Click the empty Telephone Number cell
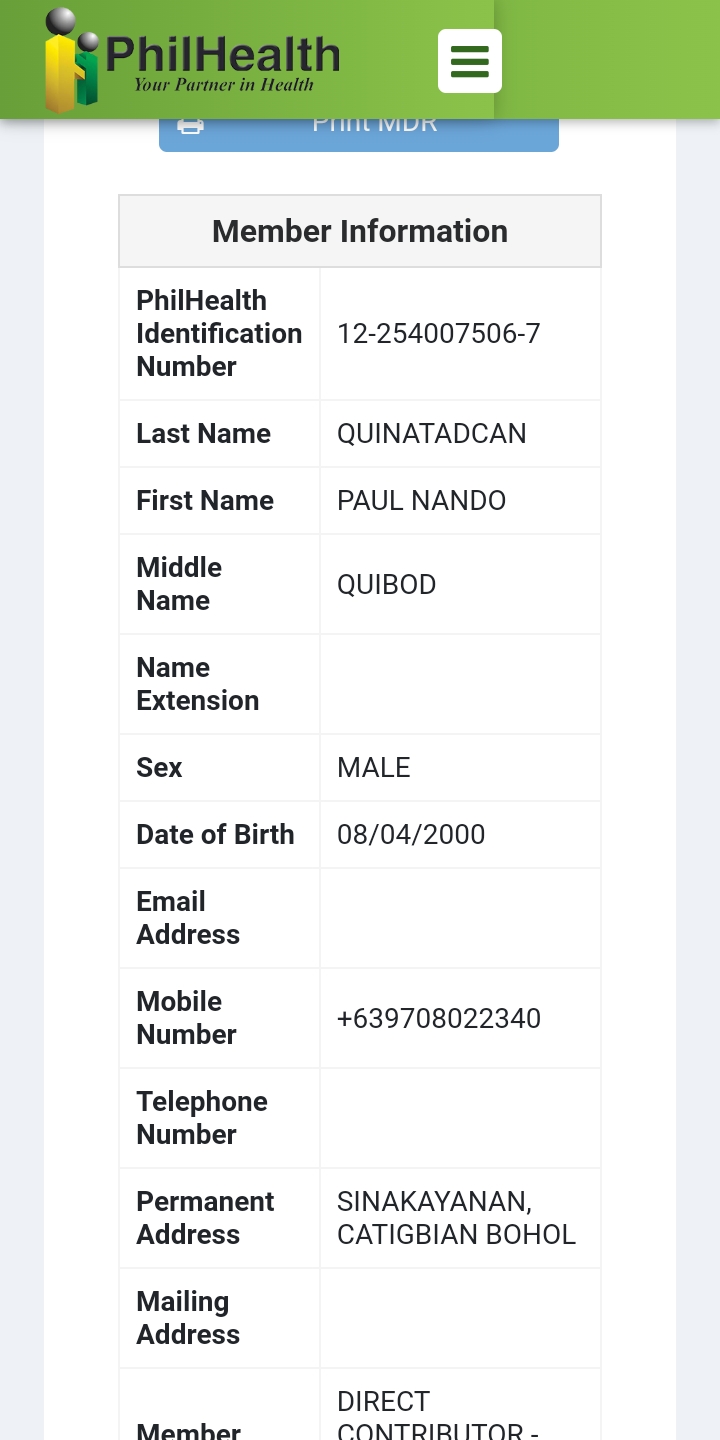Screen dimensions: 720x1440 [460, 1118]
